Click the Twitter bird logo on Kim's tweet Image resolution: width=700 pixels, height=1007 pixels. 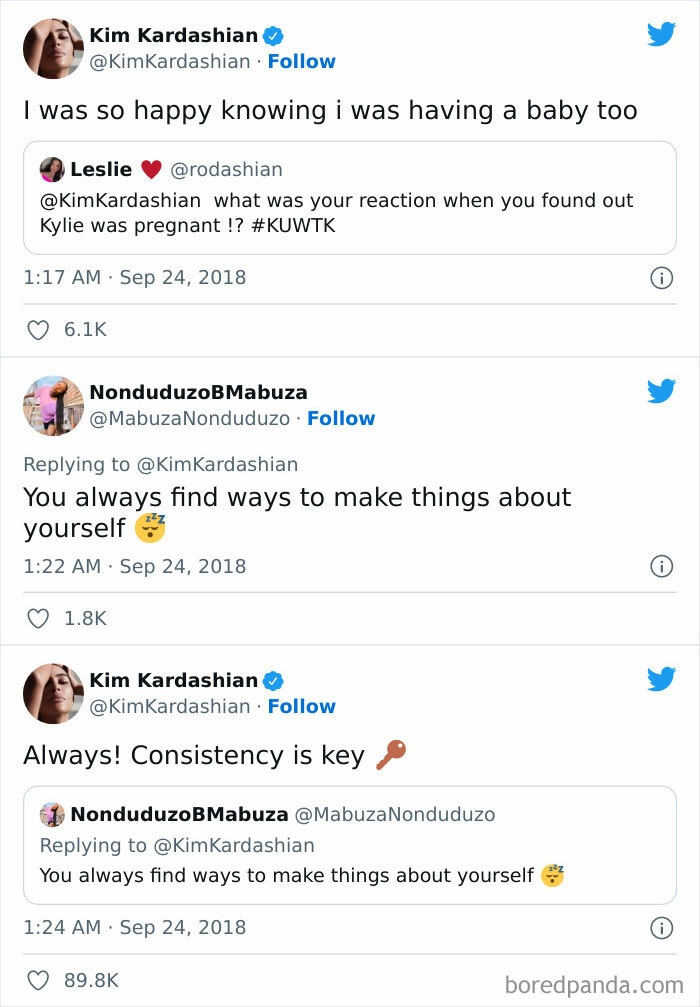pos(661,33)
